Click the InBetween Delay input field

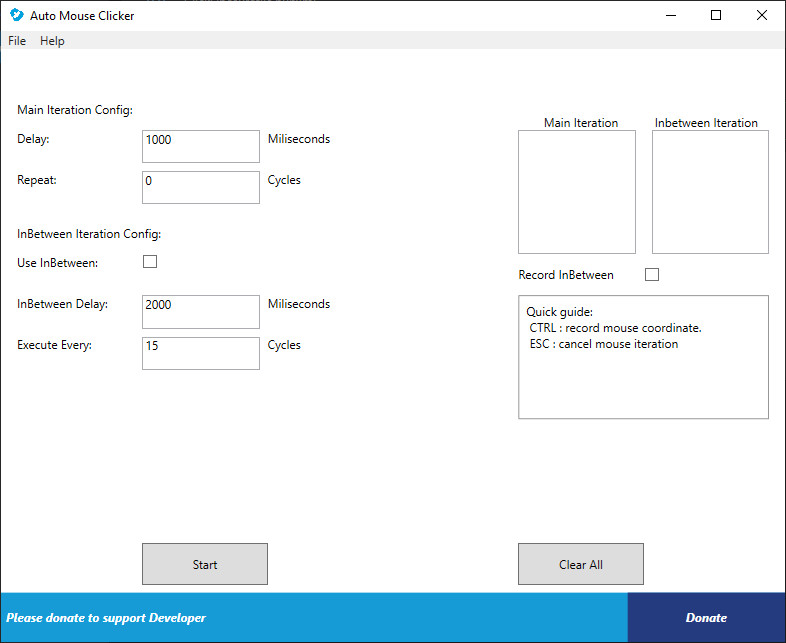pyautogui.click(x=201, y=311)
